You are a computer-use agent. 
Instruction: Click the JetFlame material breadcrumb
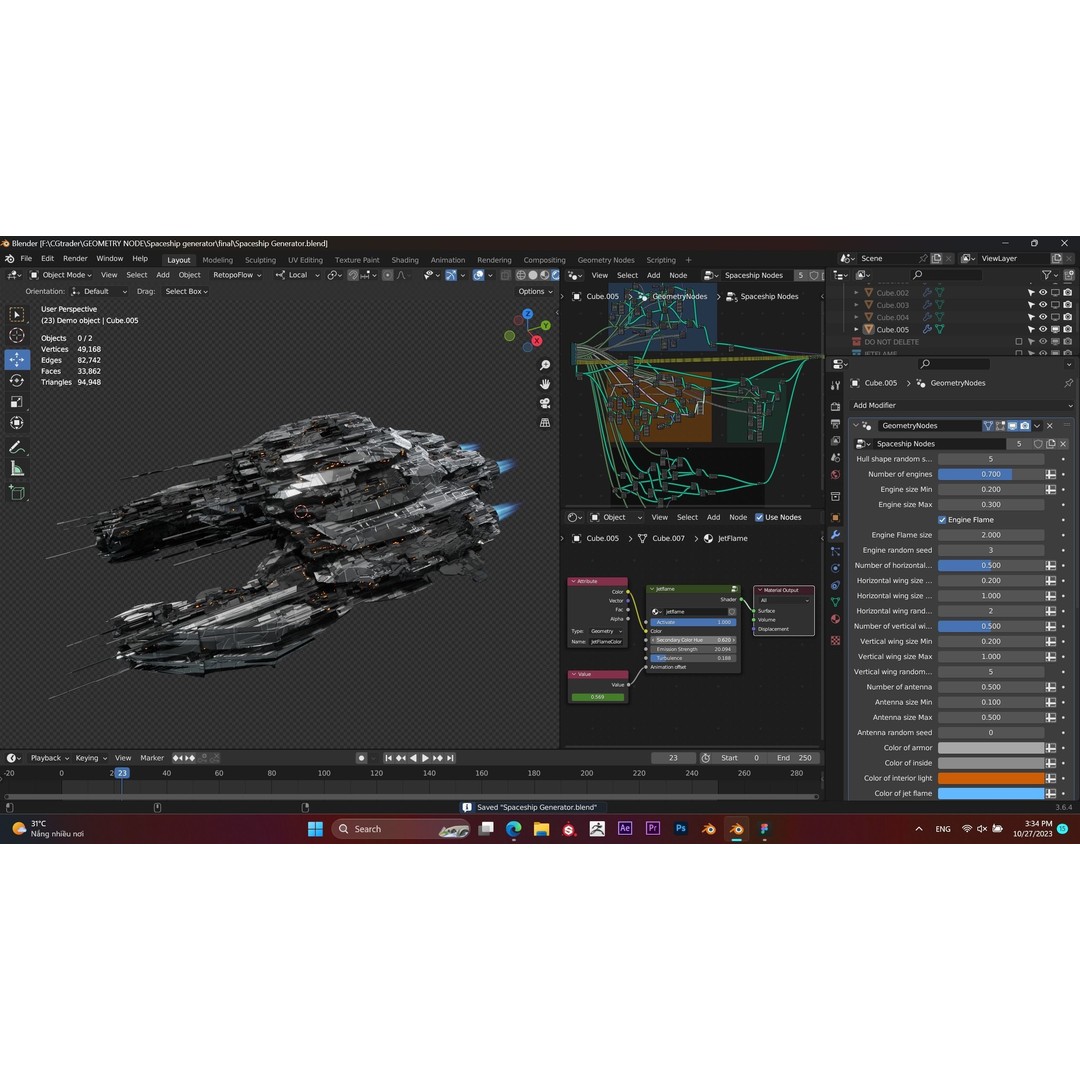[x=732, y=539]
